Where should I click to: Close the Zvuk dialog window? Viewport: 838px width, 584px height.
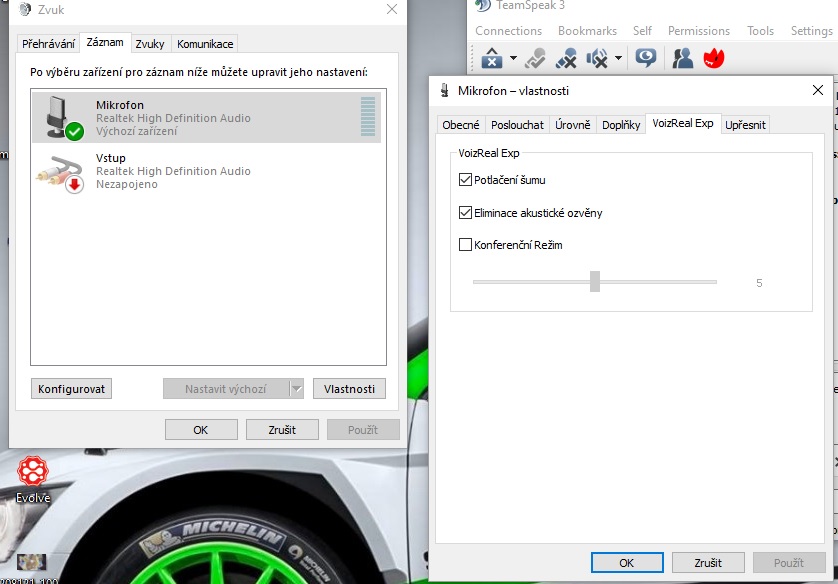[392, 9]
